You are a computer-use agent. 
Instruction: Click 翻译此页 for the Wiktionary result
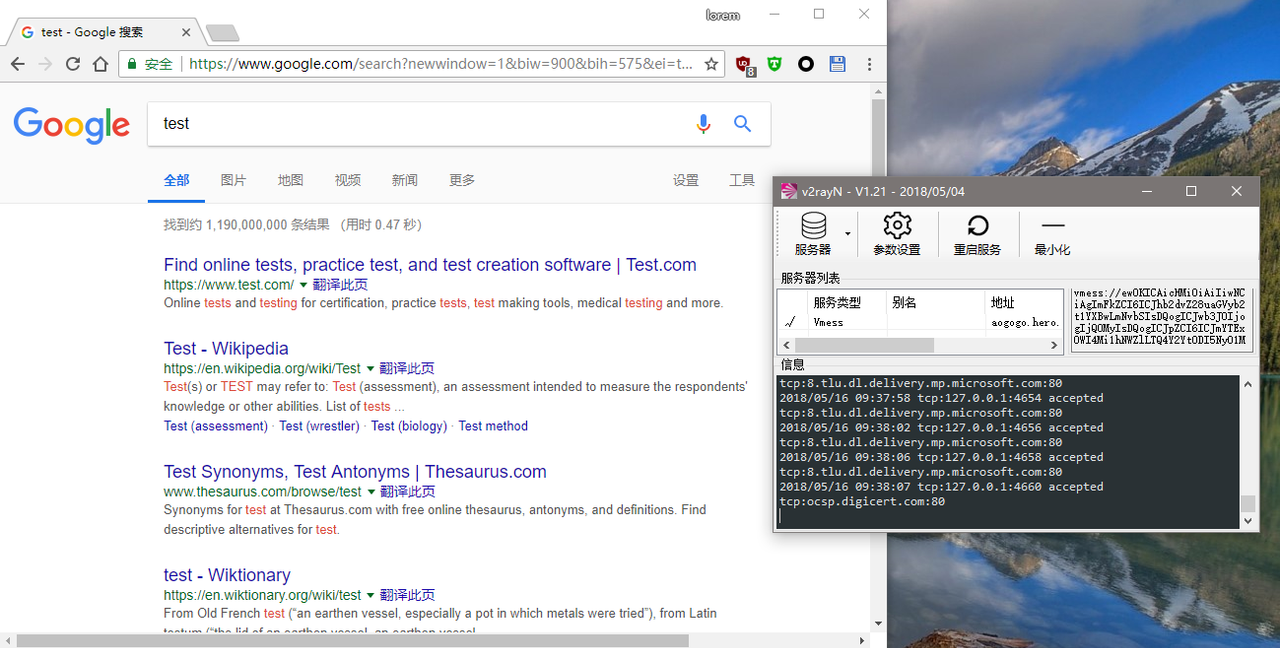coord(407,595)
